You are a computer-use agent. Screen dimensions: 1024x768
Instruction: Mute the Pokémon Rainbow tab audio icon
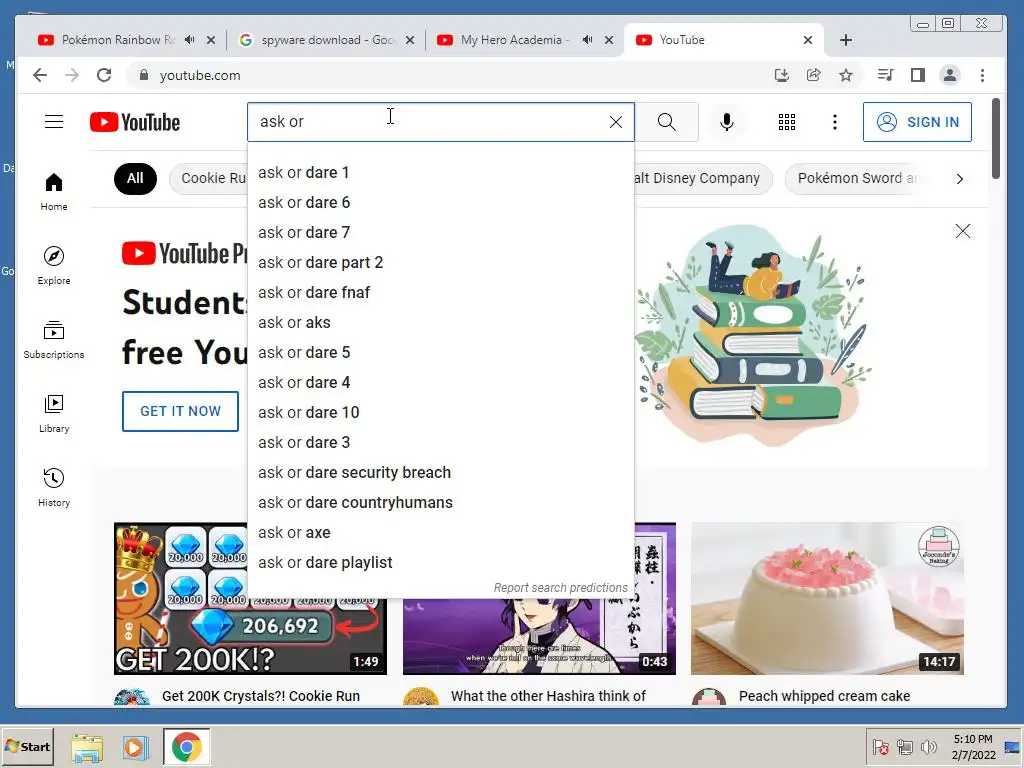click(x=189, y=40)
